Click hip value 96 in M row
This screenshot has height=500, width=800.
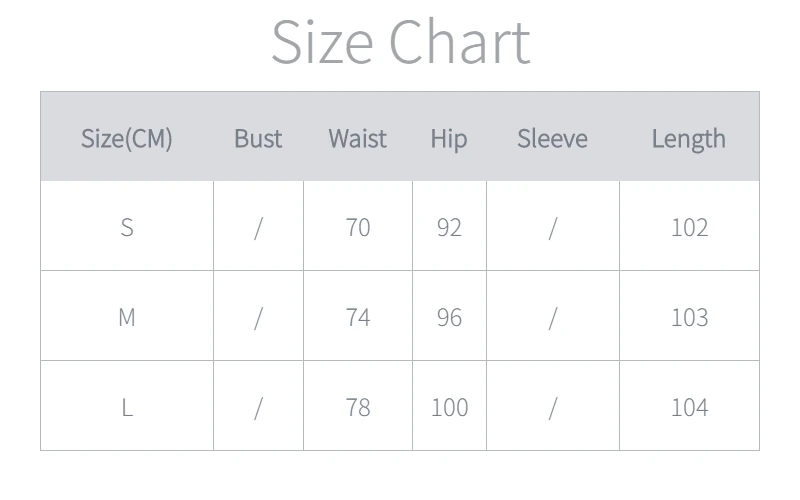(x=449, y=317)
